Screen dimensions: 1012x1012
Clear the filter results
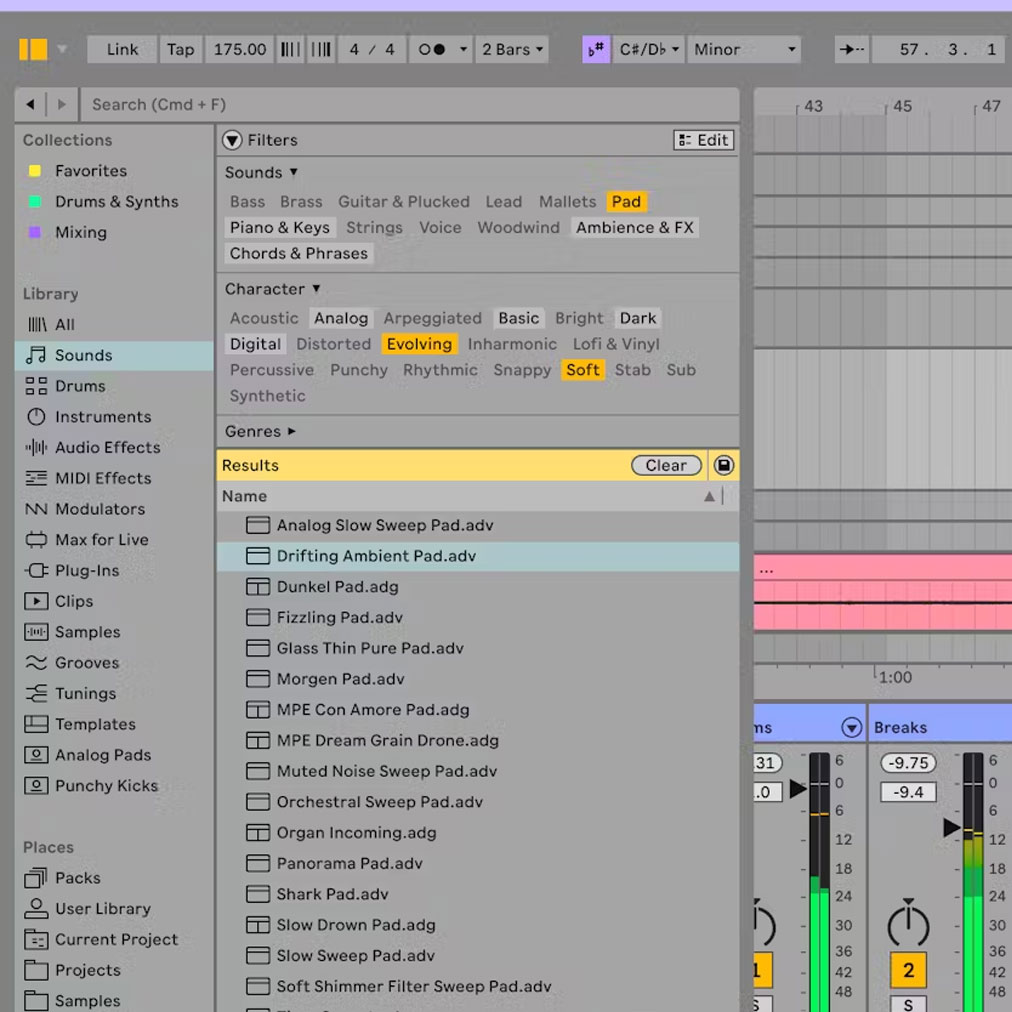[x=666, y=465]
